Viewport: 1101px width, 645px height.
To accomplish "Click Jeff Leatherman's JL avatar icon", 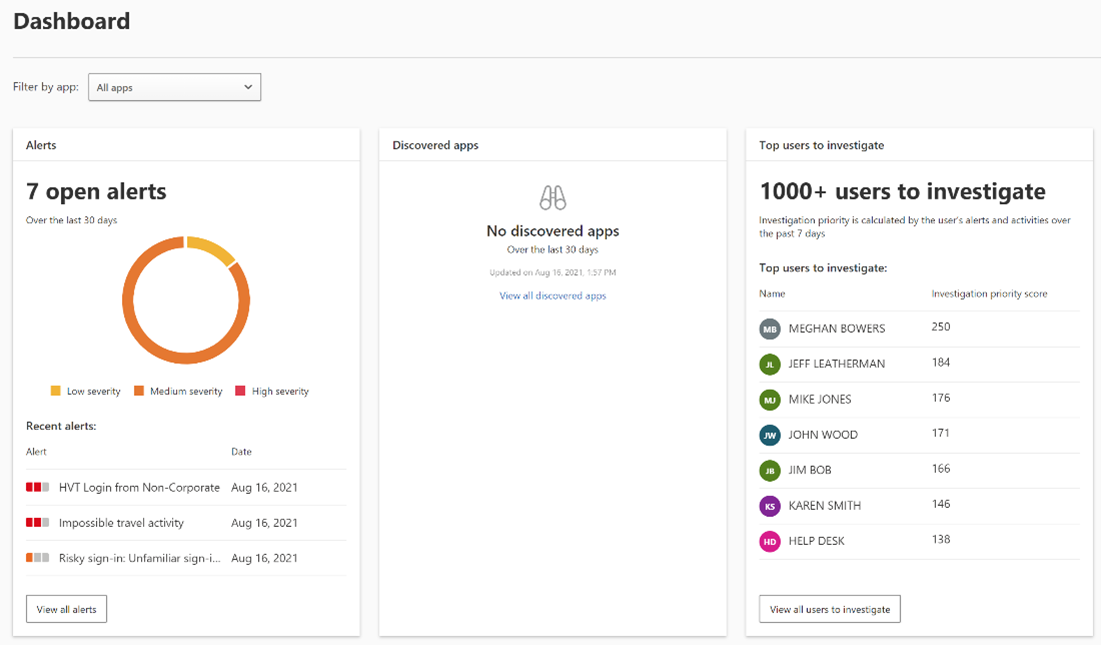I will click(769, 363).
